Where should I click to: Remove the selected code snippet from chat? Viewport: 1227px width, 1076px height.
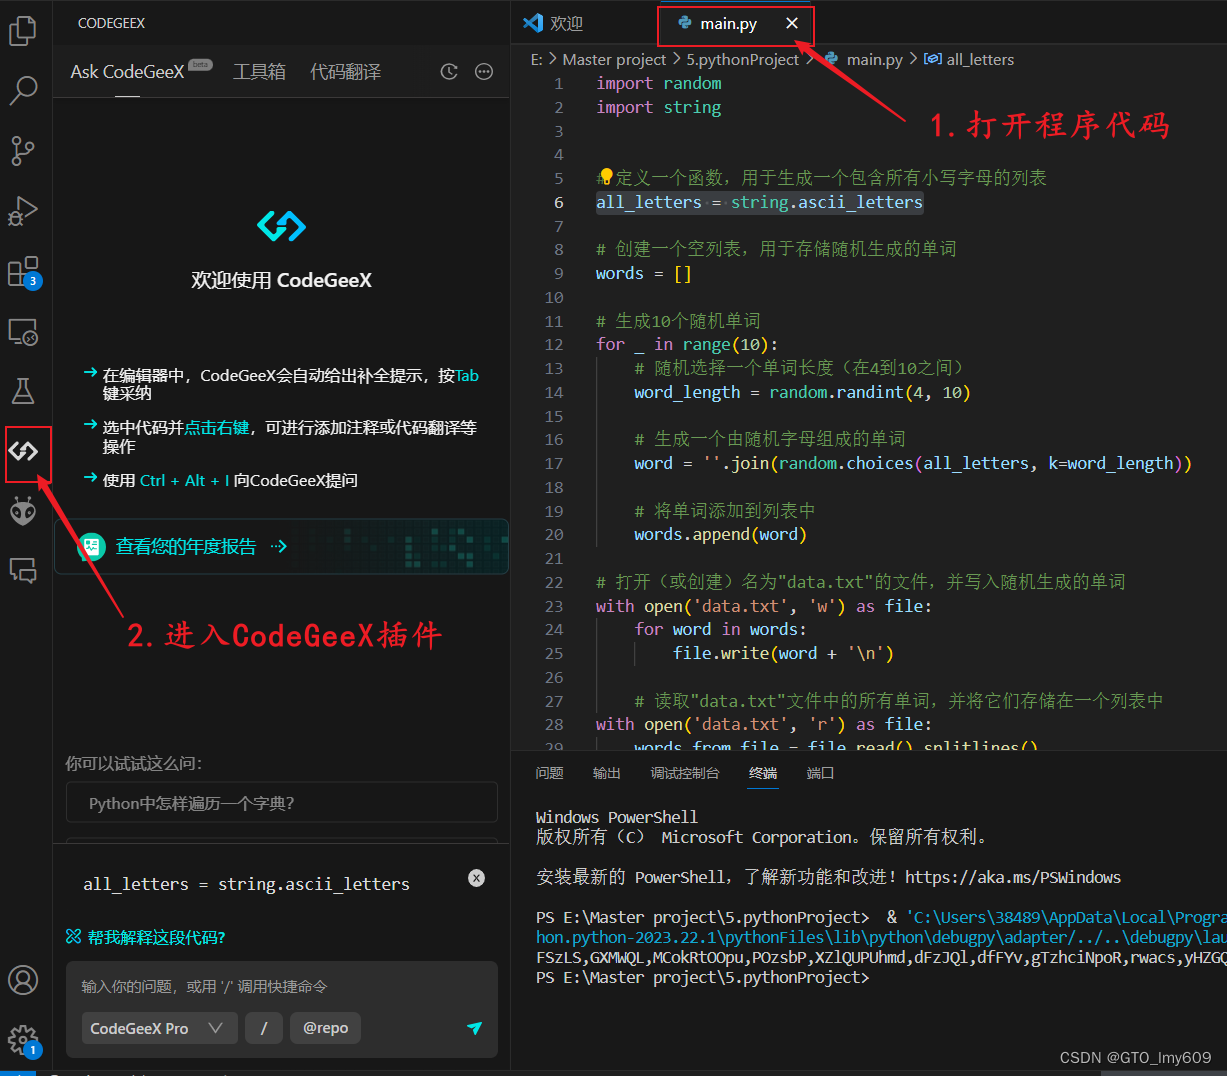pos(477,878)
